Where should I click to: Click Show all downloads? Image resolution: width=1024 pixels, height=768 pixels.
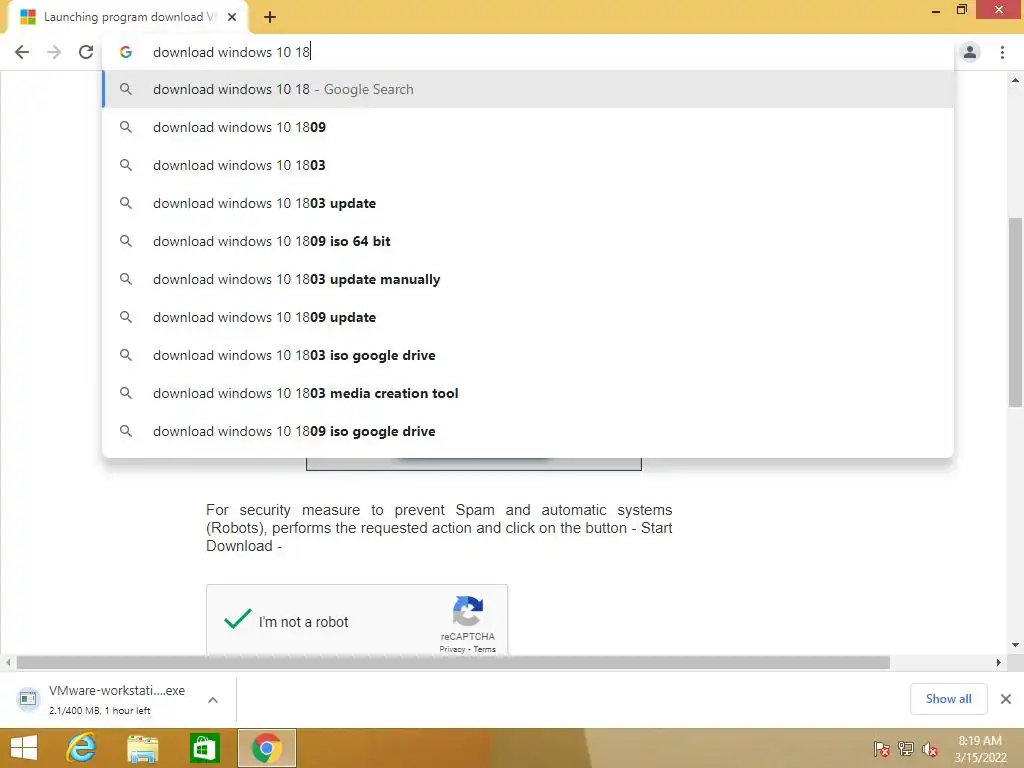(x=948, y=699)
